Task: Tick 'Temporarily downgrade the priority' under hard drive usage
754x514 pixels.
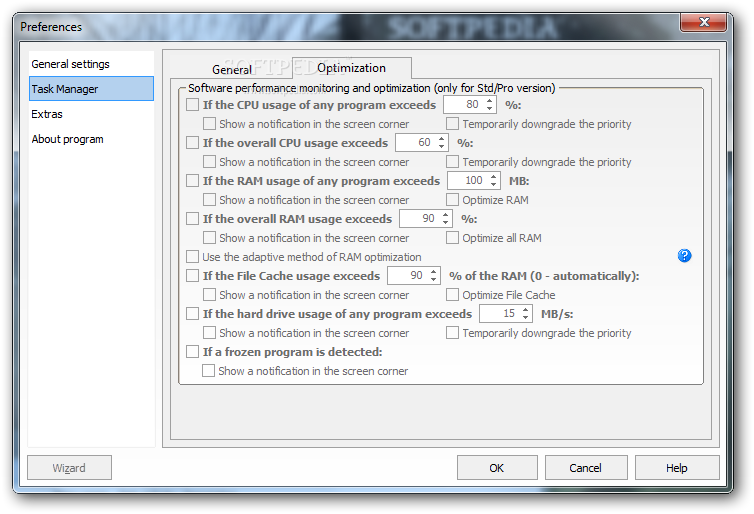Action: click(x=452, y=333)
